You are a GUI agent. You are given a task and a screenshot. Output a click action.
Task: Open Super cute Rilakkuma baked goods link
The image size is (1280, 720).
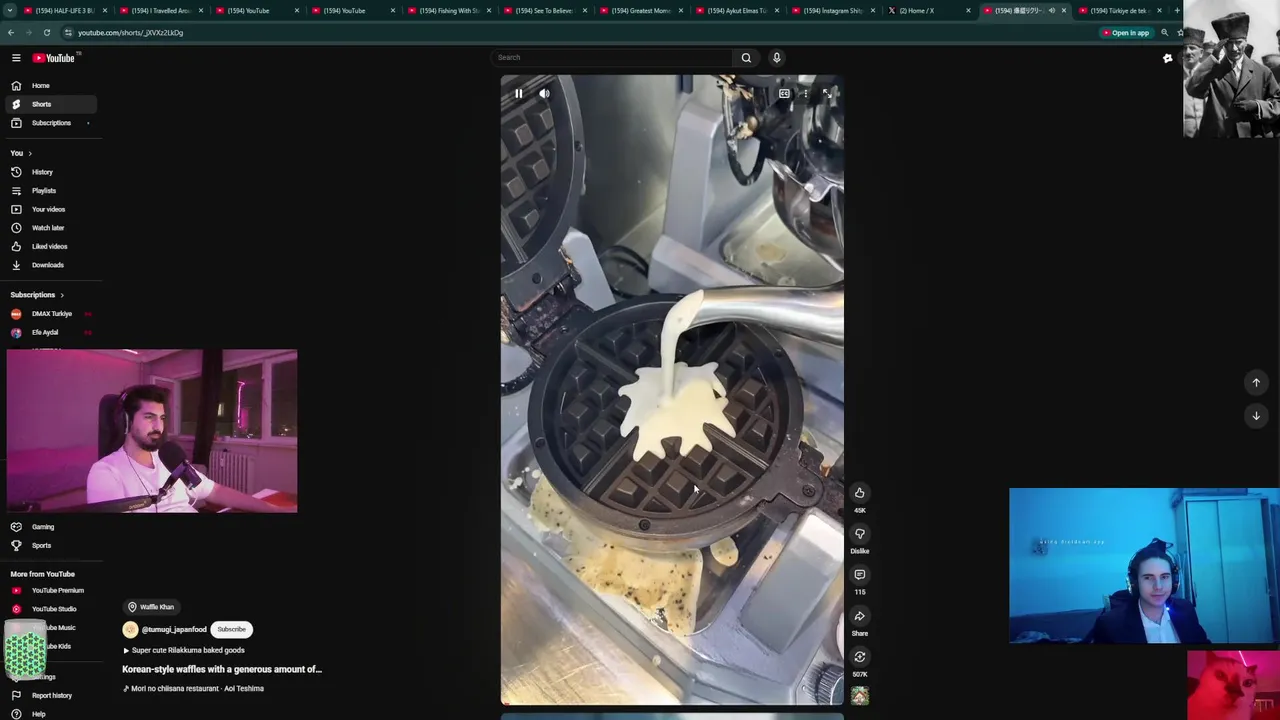183,650
